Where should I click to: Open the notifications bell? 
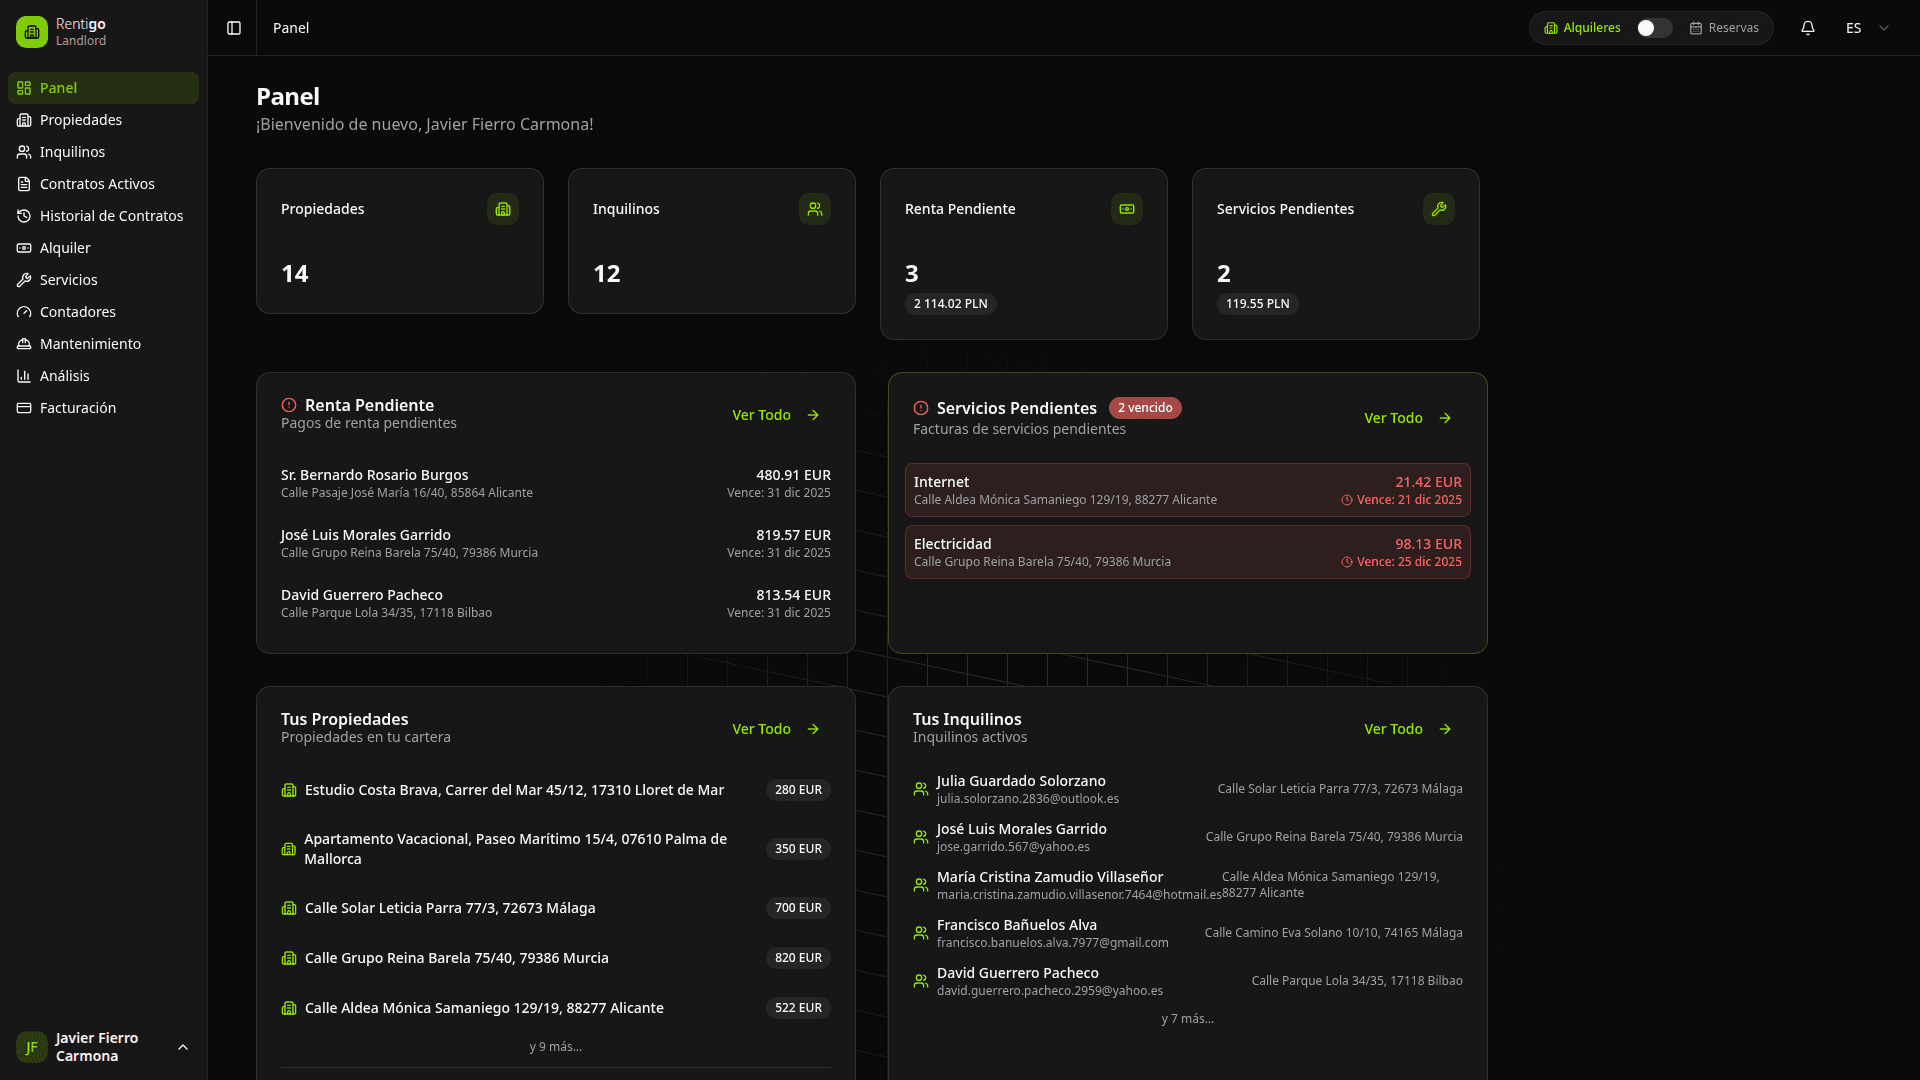pos(1808,28)
